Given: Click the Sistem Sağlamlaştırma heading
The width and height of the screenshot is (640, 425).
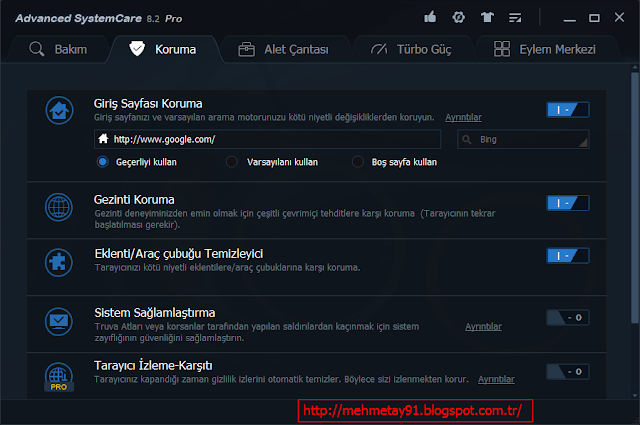Looking at the screenshot, I should [x=155, y=313].
